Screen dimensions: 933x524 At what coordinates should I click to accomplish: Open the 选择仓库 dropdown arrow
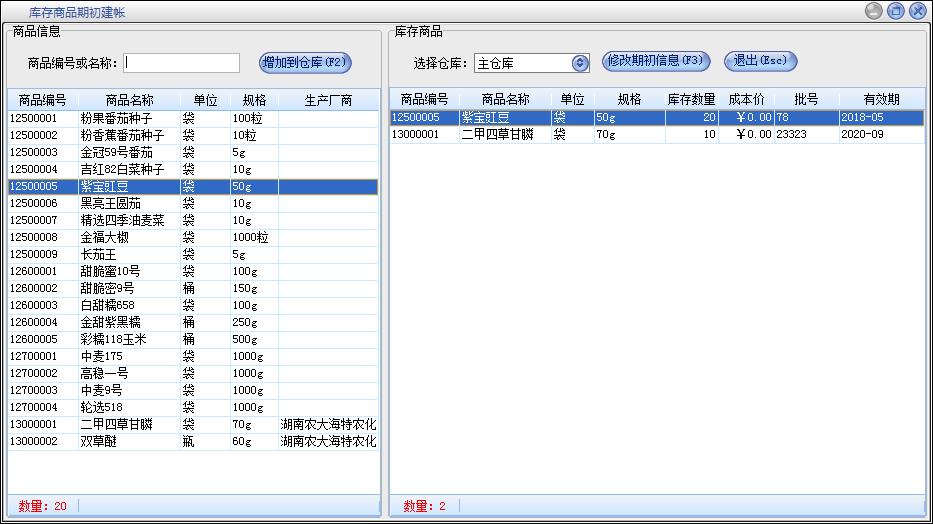(x=580, y=63)
